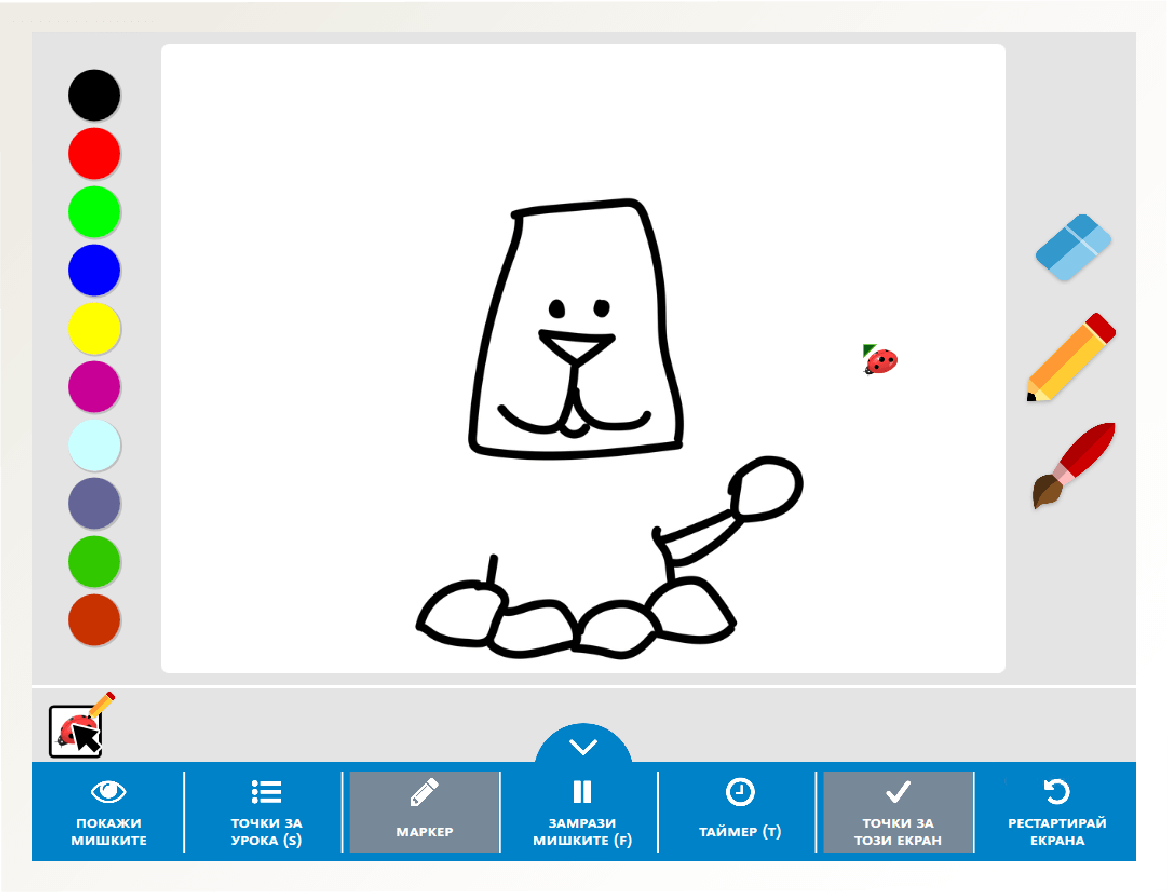This screenshot has width=1168, height=892.
Task: Toggle mouse visibility with the Покажи мишките eye
Action: [x=107, y=792]
